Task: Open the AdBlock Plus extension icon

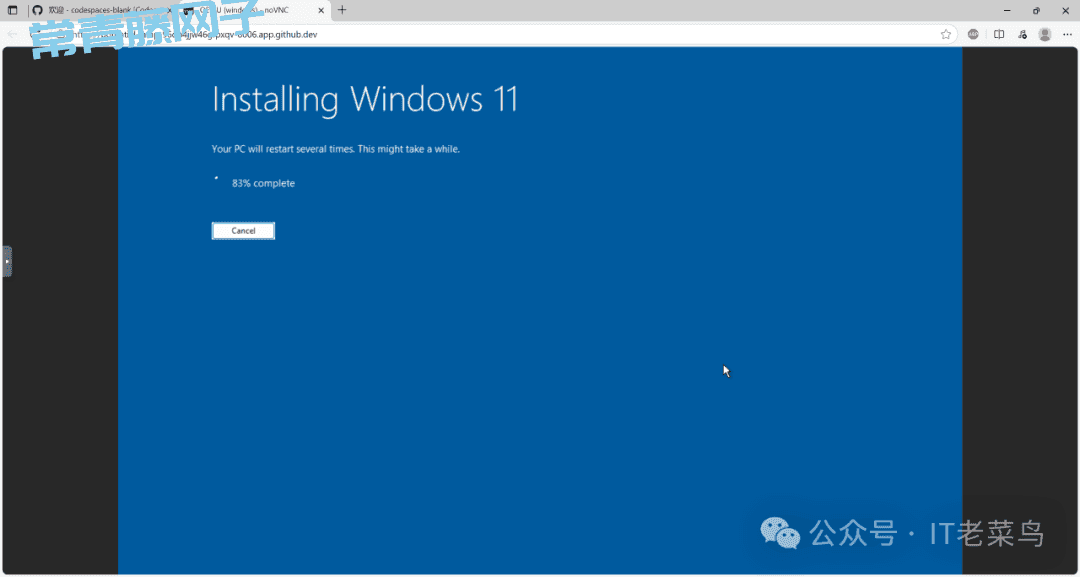Action: 973,34
